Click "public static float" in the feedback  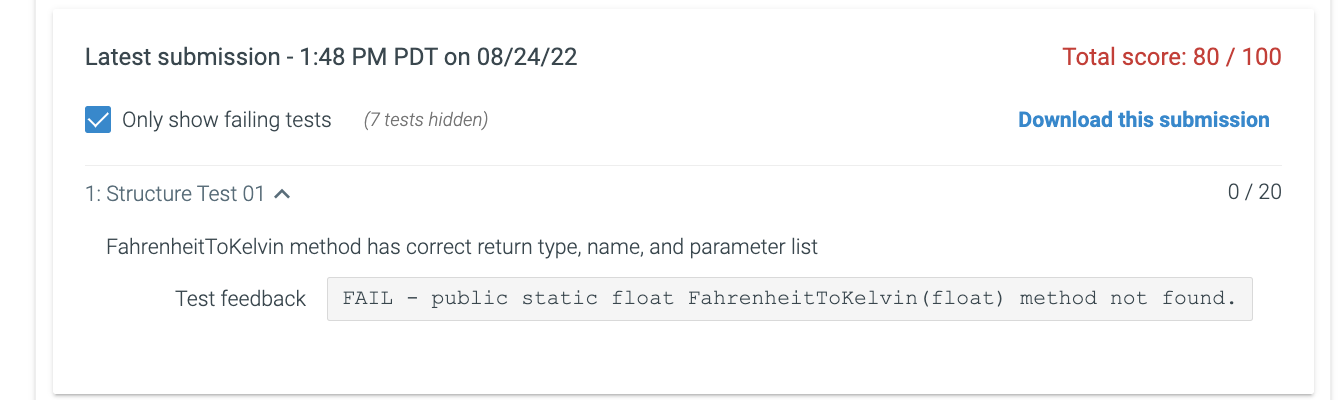coord(553,298)
